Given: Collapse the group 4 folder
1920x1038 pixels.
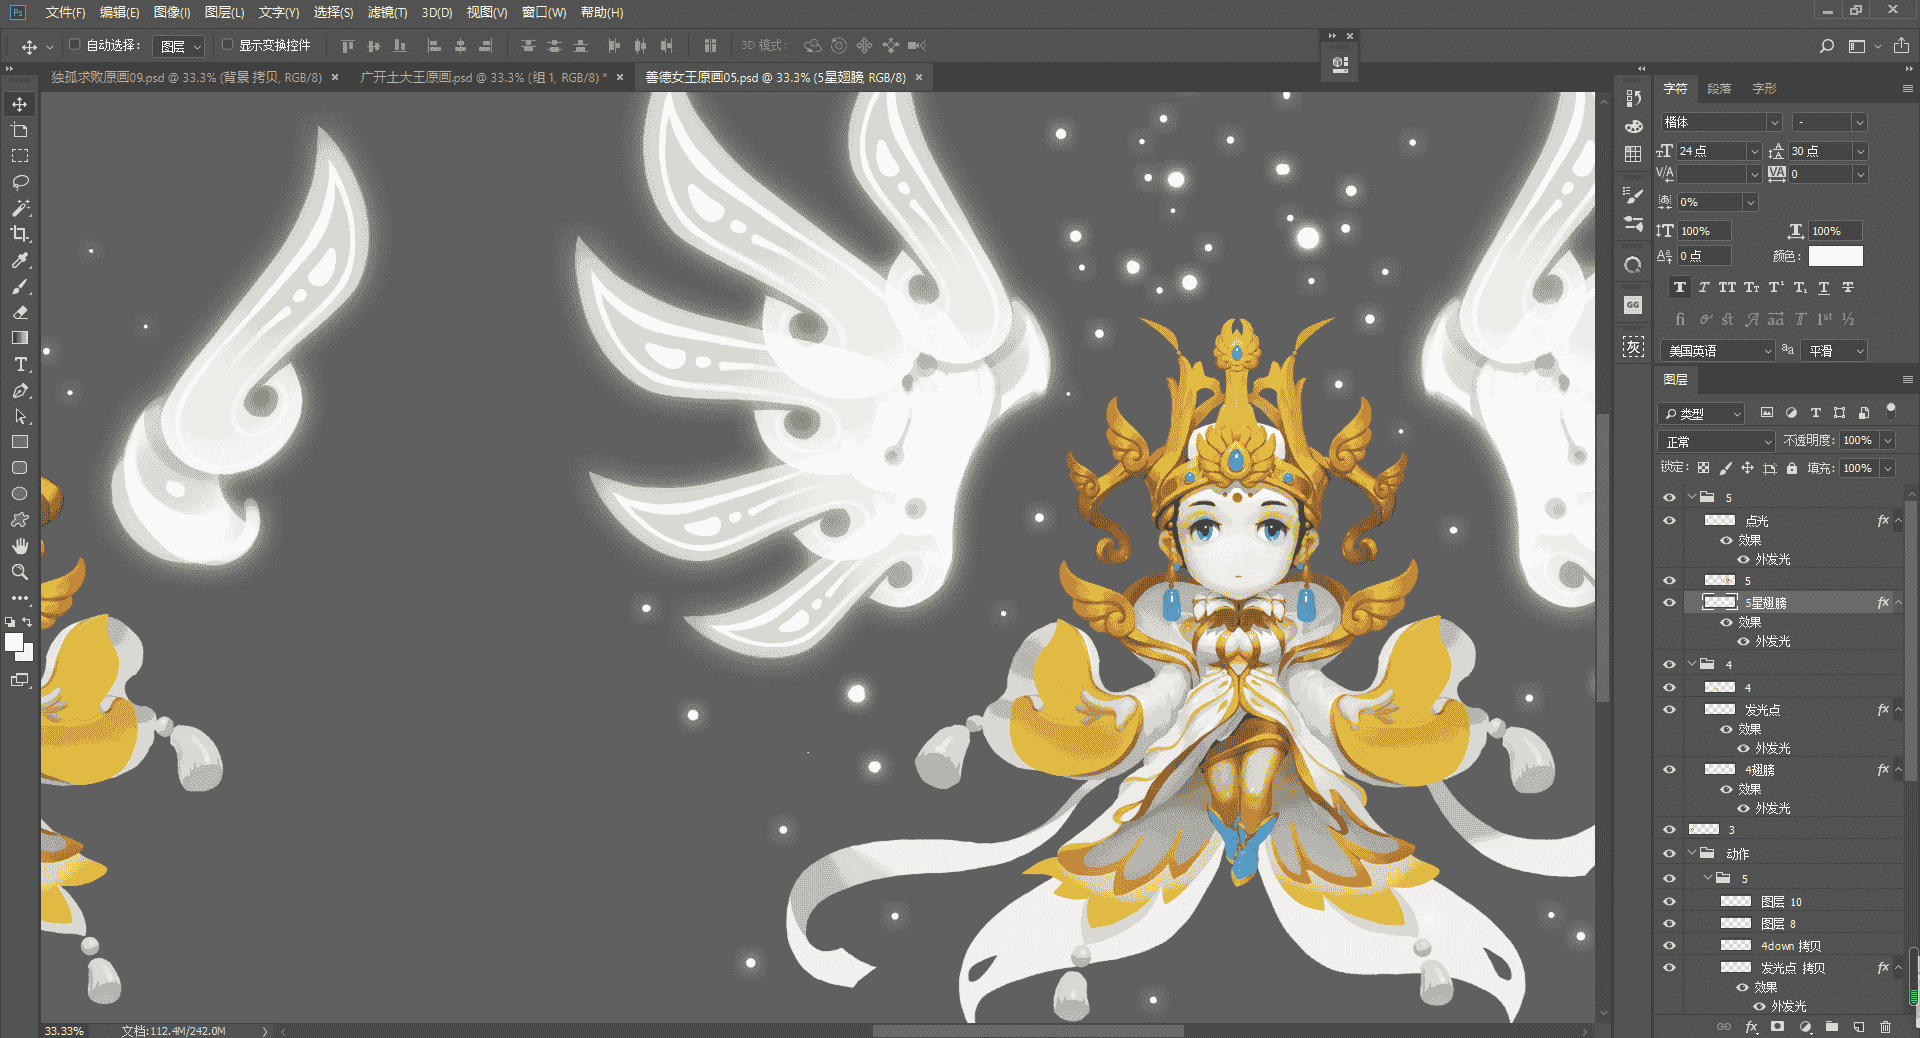Looking at the screenshot, I should click(x=1692, y=664).
